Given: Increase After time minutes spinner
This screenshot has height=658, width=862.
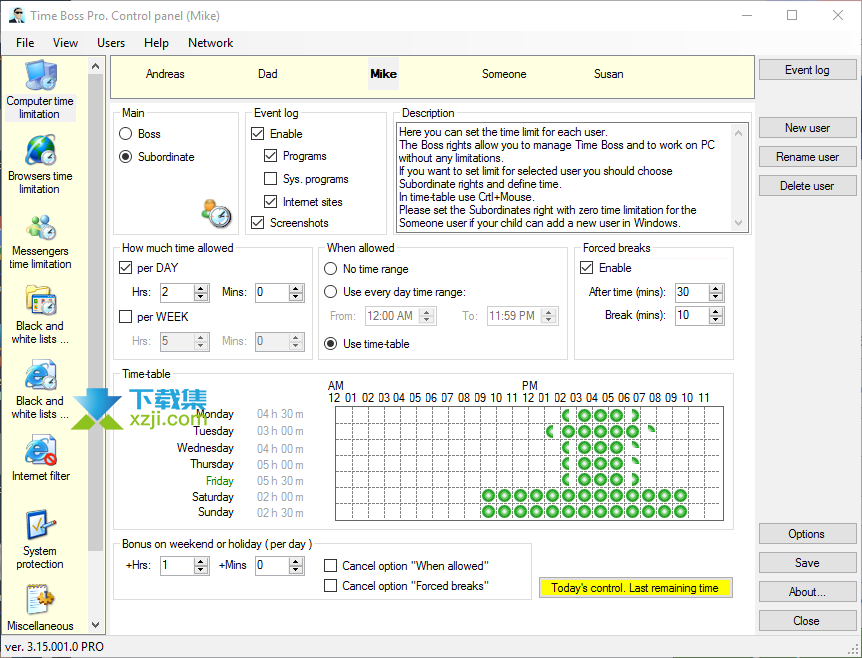Looking at the screenshot, I should (x=716, y=288).
